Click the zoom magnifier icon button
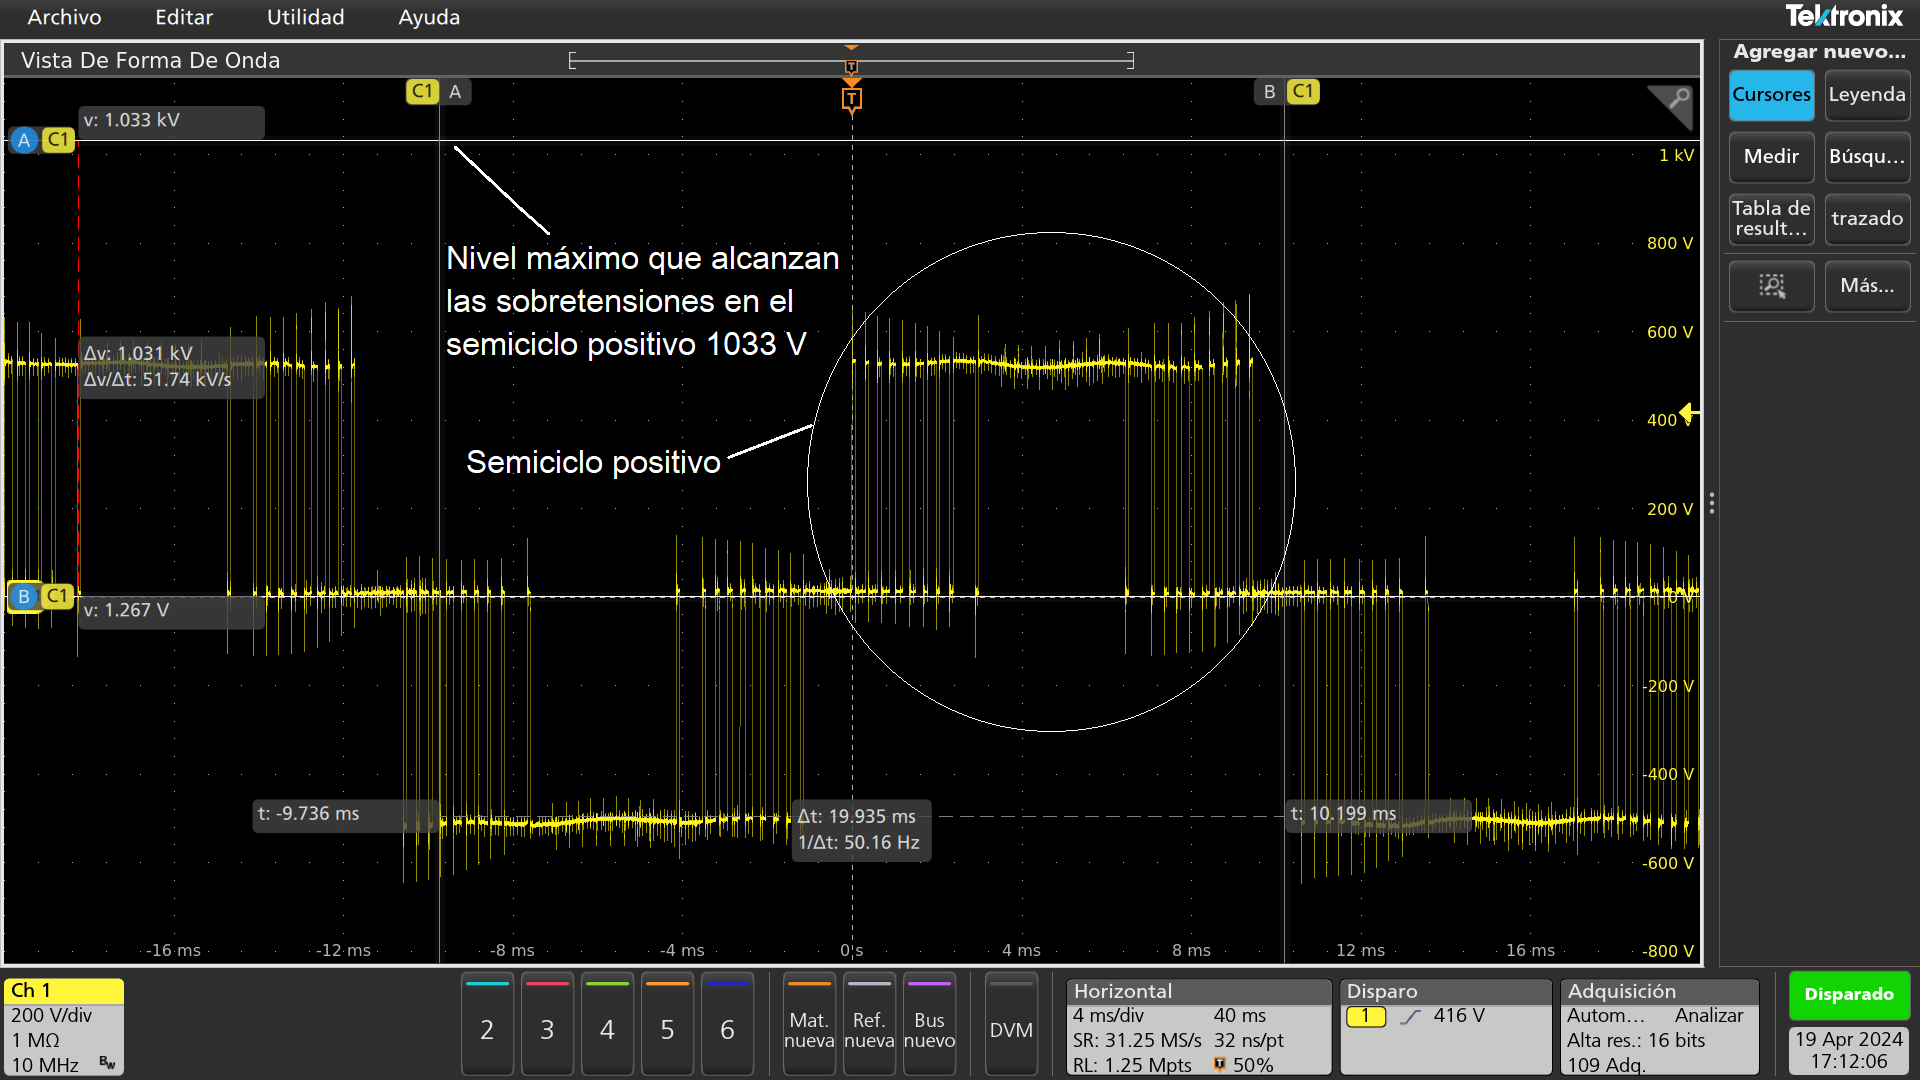1920x1080 pixels. point(1771,286)
